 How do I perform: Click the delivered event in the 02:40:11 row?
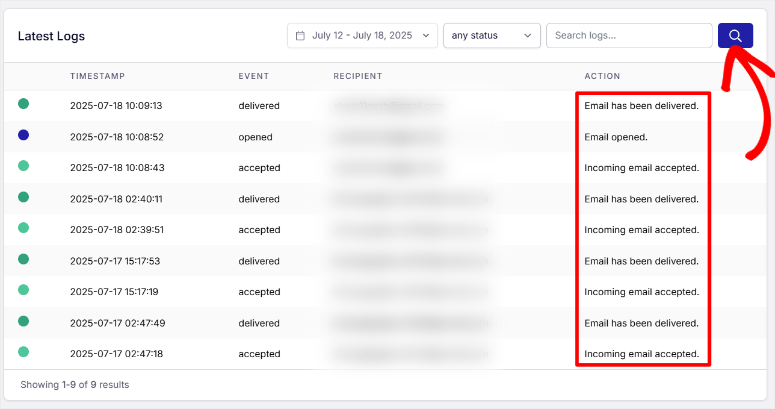click(259, 199)
